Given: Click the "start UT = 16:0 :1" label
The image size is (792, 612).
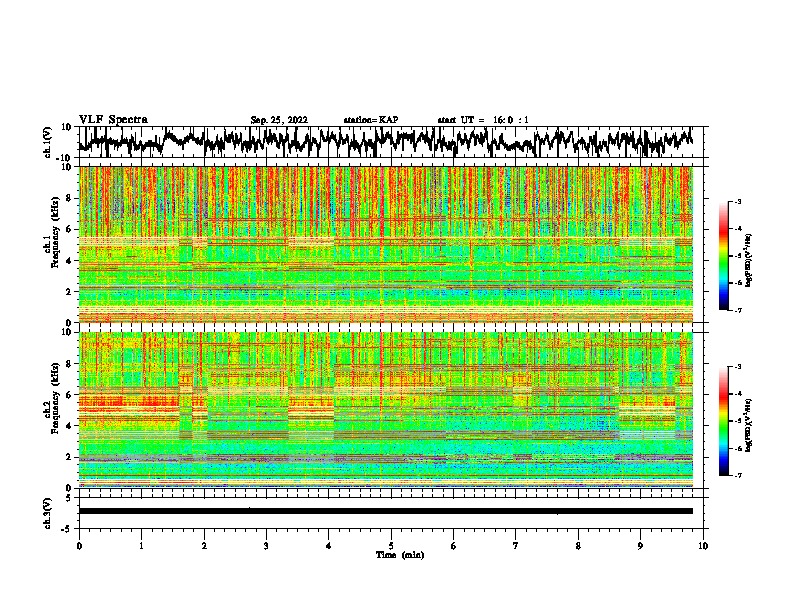Looking at the screenshot, I should pyautogui.click(x=483, y=120).
